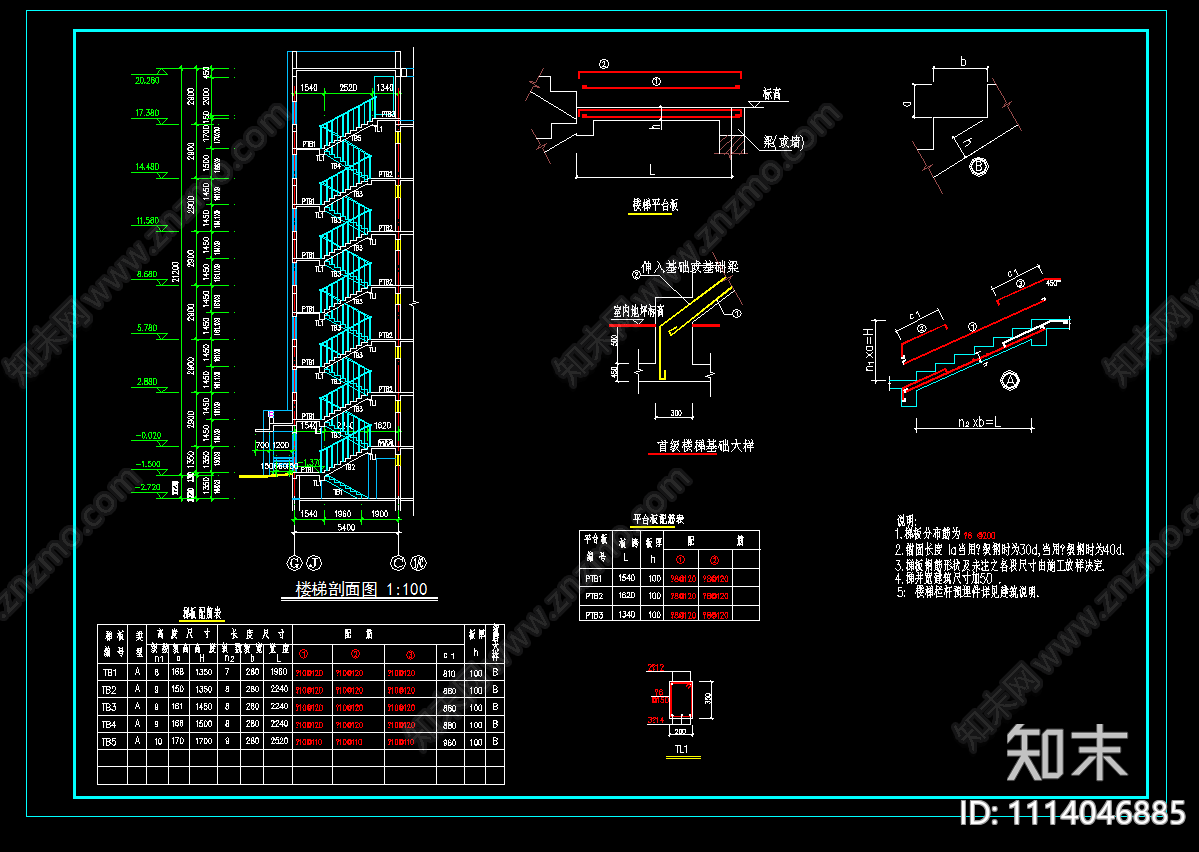The image size is (1199, 852).
Task: Select the TB4 row label in the slab table
Action: pyautogui.click(x=109, y=724)
